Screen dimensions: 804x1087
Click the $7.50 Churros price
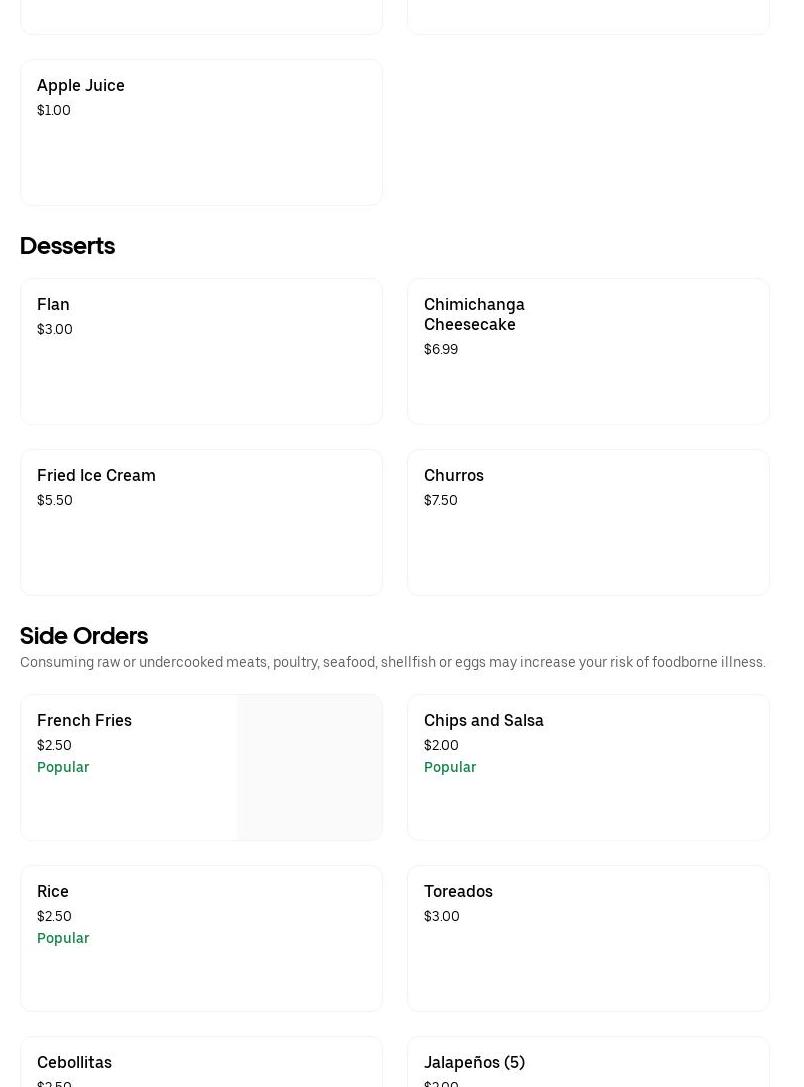[441, 500]
